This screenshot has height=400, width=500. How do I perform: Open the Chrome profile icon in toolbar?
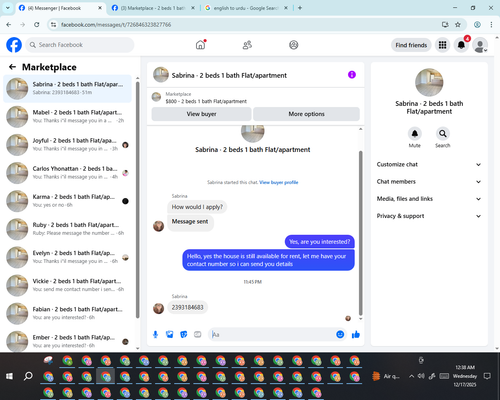[x=477, y=24]
